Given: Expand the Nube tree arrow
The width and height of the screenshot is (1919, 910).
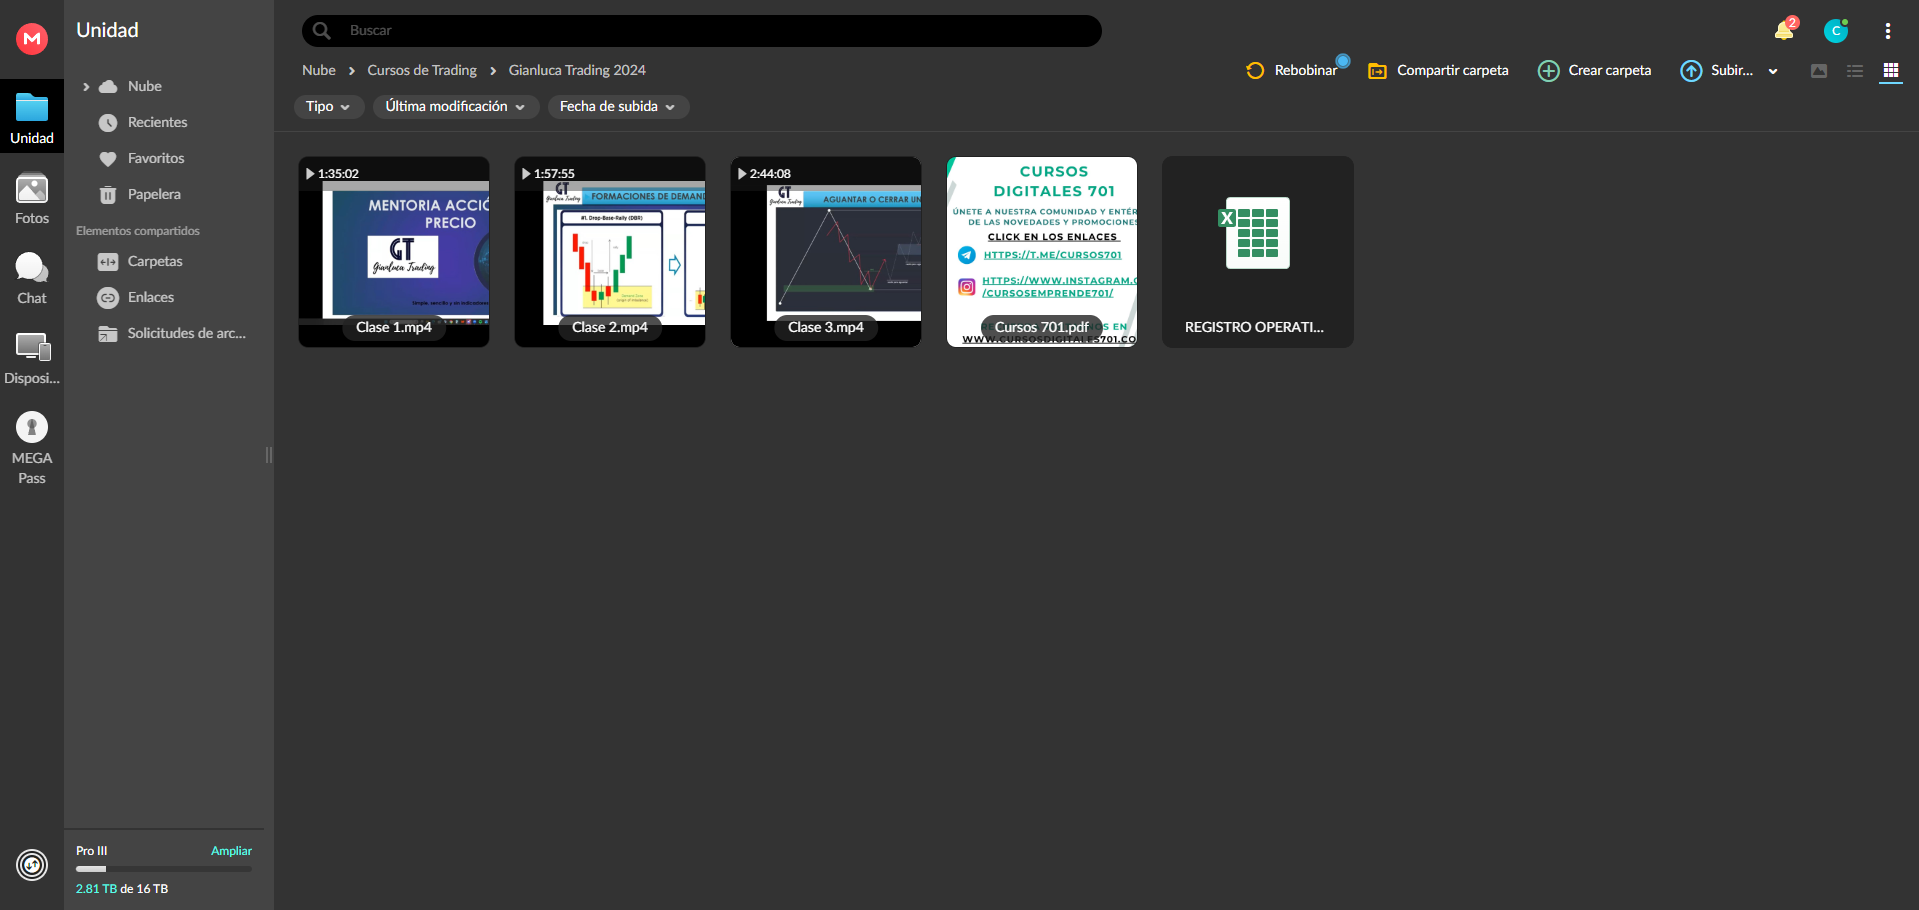Looking at the screenshot, I should coord(86,87).
